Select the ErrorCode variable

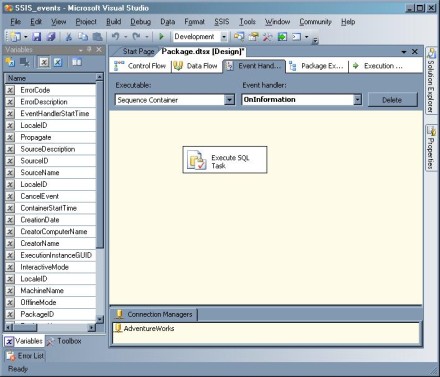(50, 90)
